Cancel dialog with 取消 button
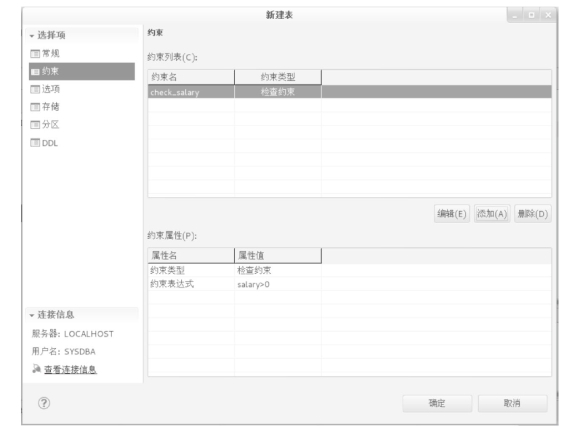Image resolution: width=583 pixels, height=433 pixels. (x=512, y=403)
